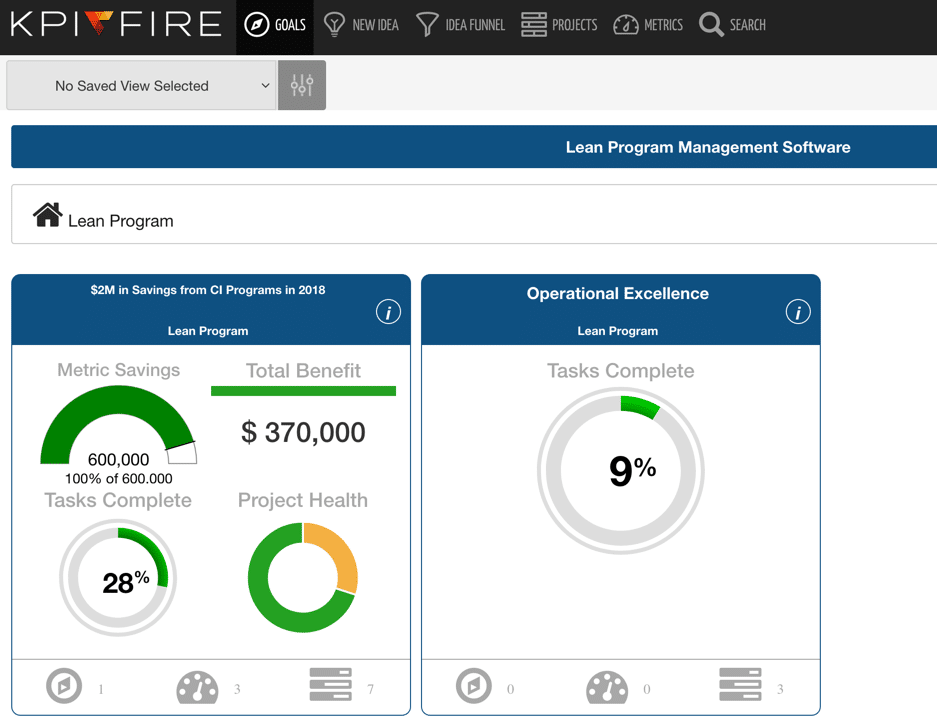Click the Projects stacked bars icon
The height and width of the screenshot is (721, 937).
pyautogui.click(x=534, y=24)
